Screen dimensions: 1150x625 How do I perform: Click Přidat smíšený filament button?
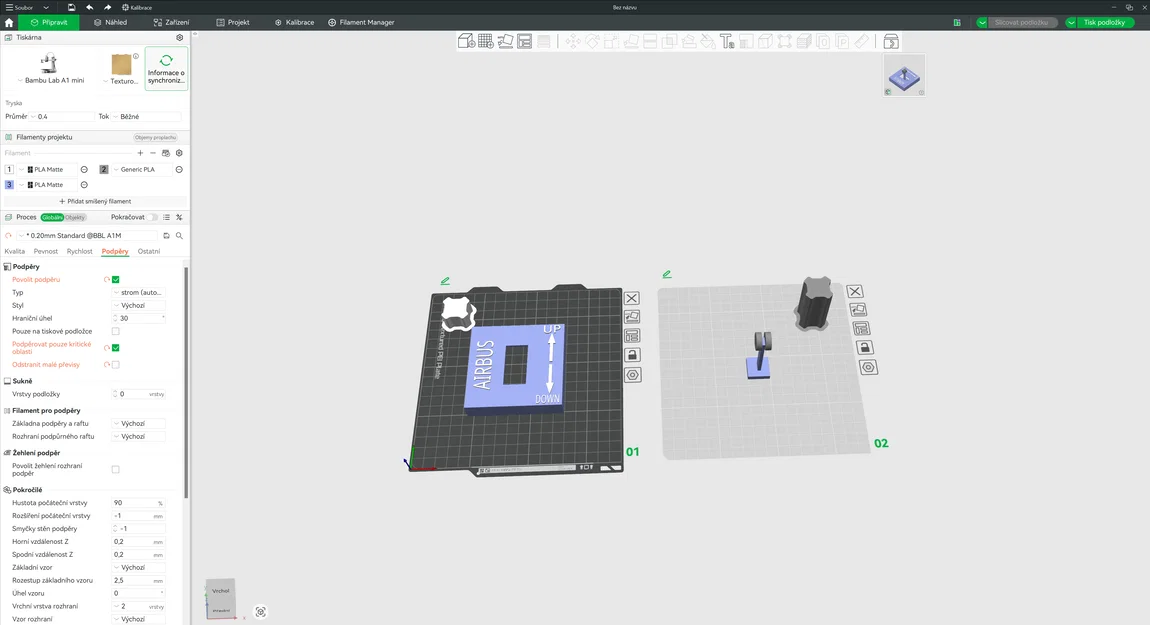[95, 201]
